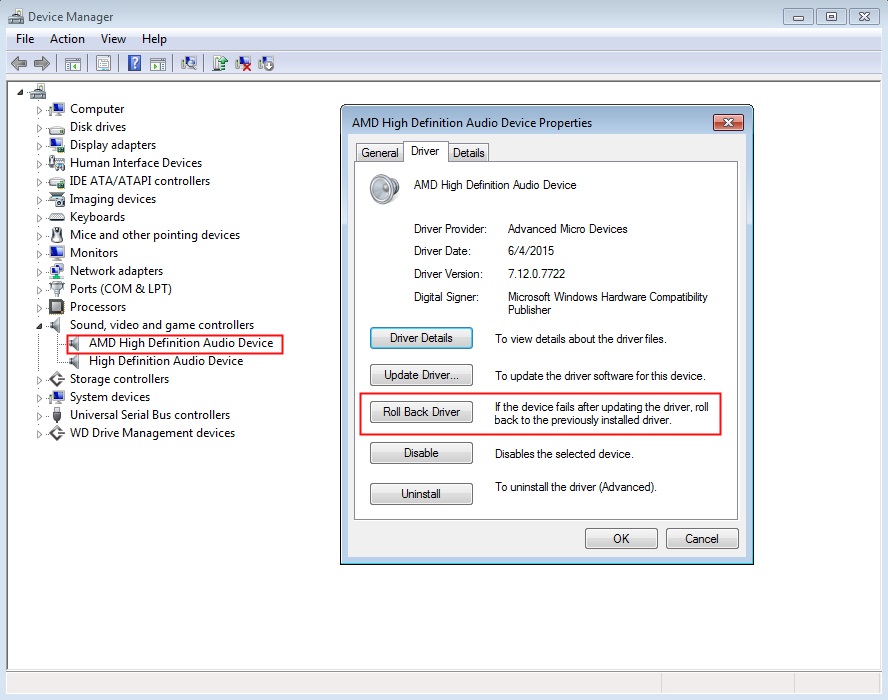Click the Uninstall button in the dialog
Screen dimensions: 888x700
pos(421,494)
